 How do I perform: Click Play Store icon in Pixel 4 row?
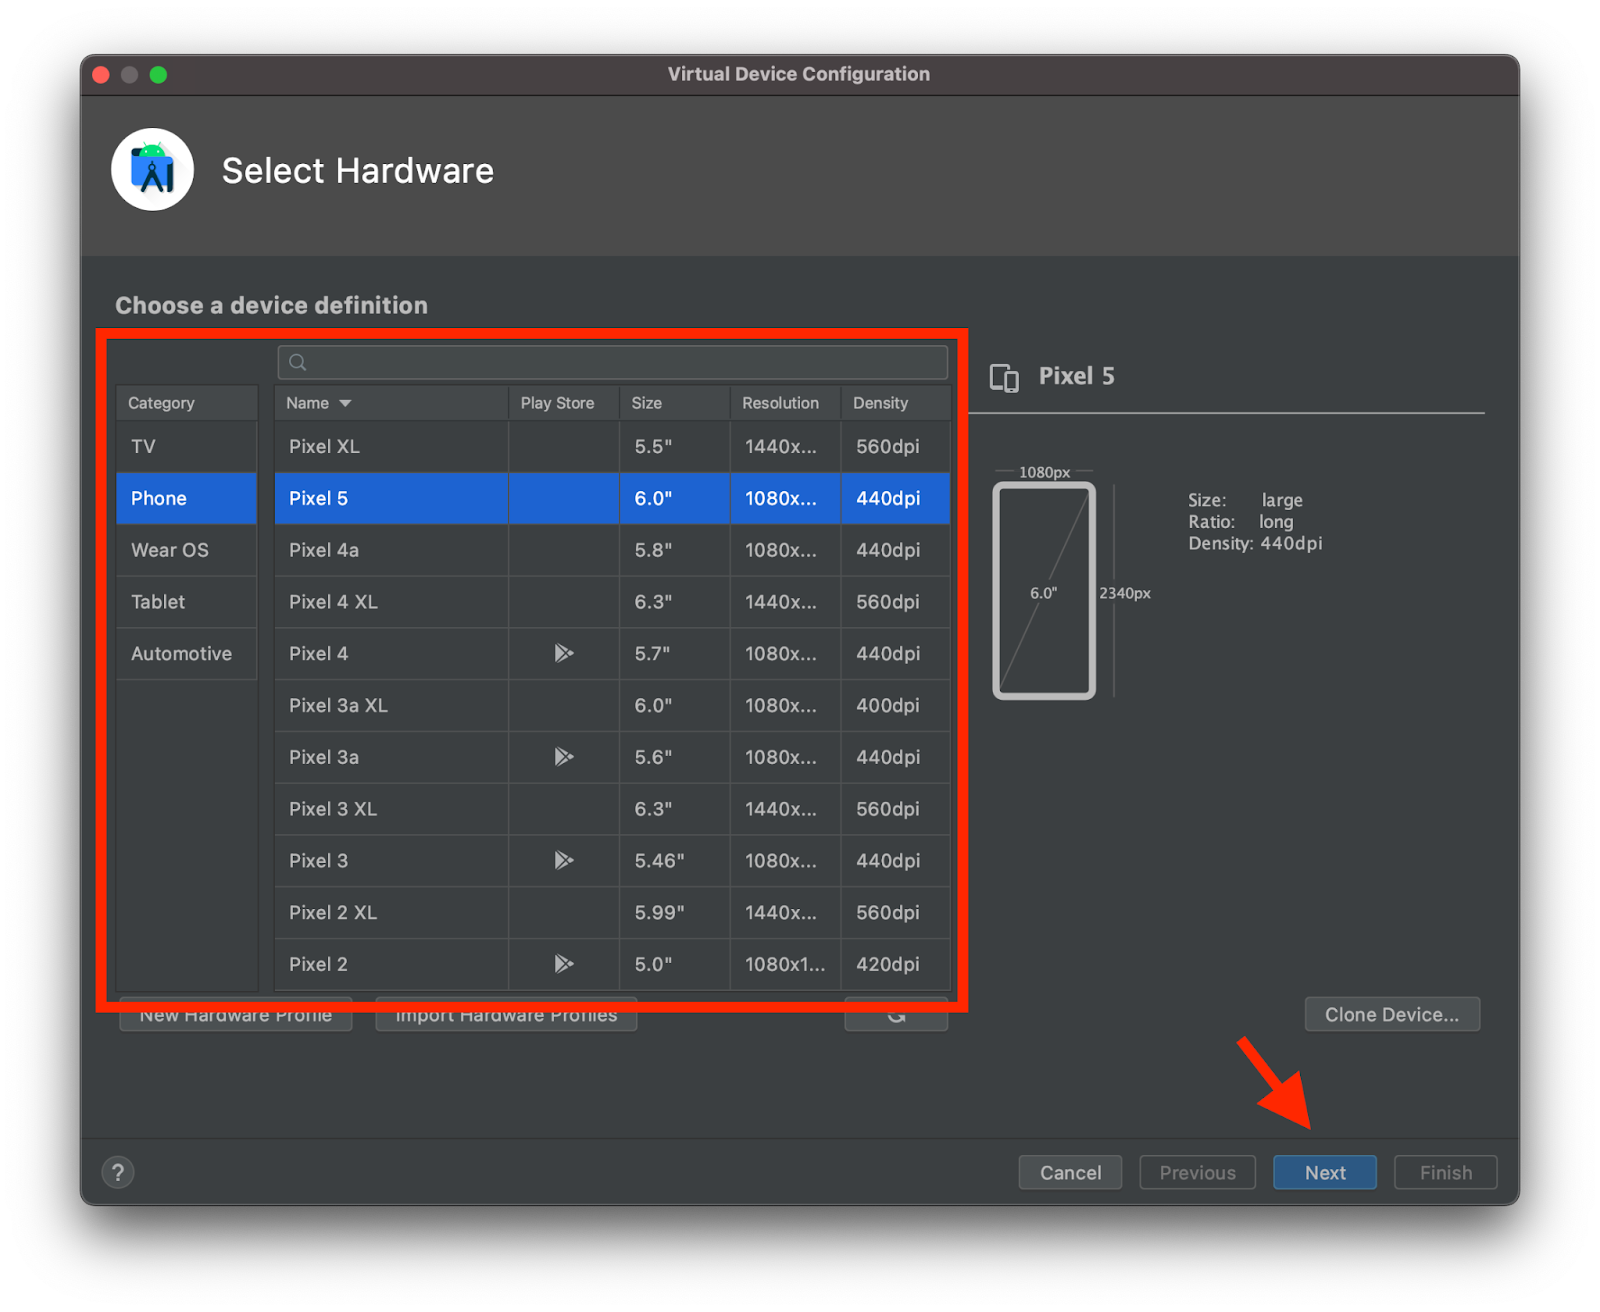564,653
